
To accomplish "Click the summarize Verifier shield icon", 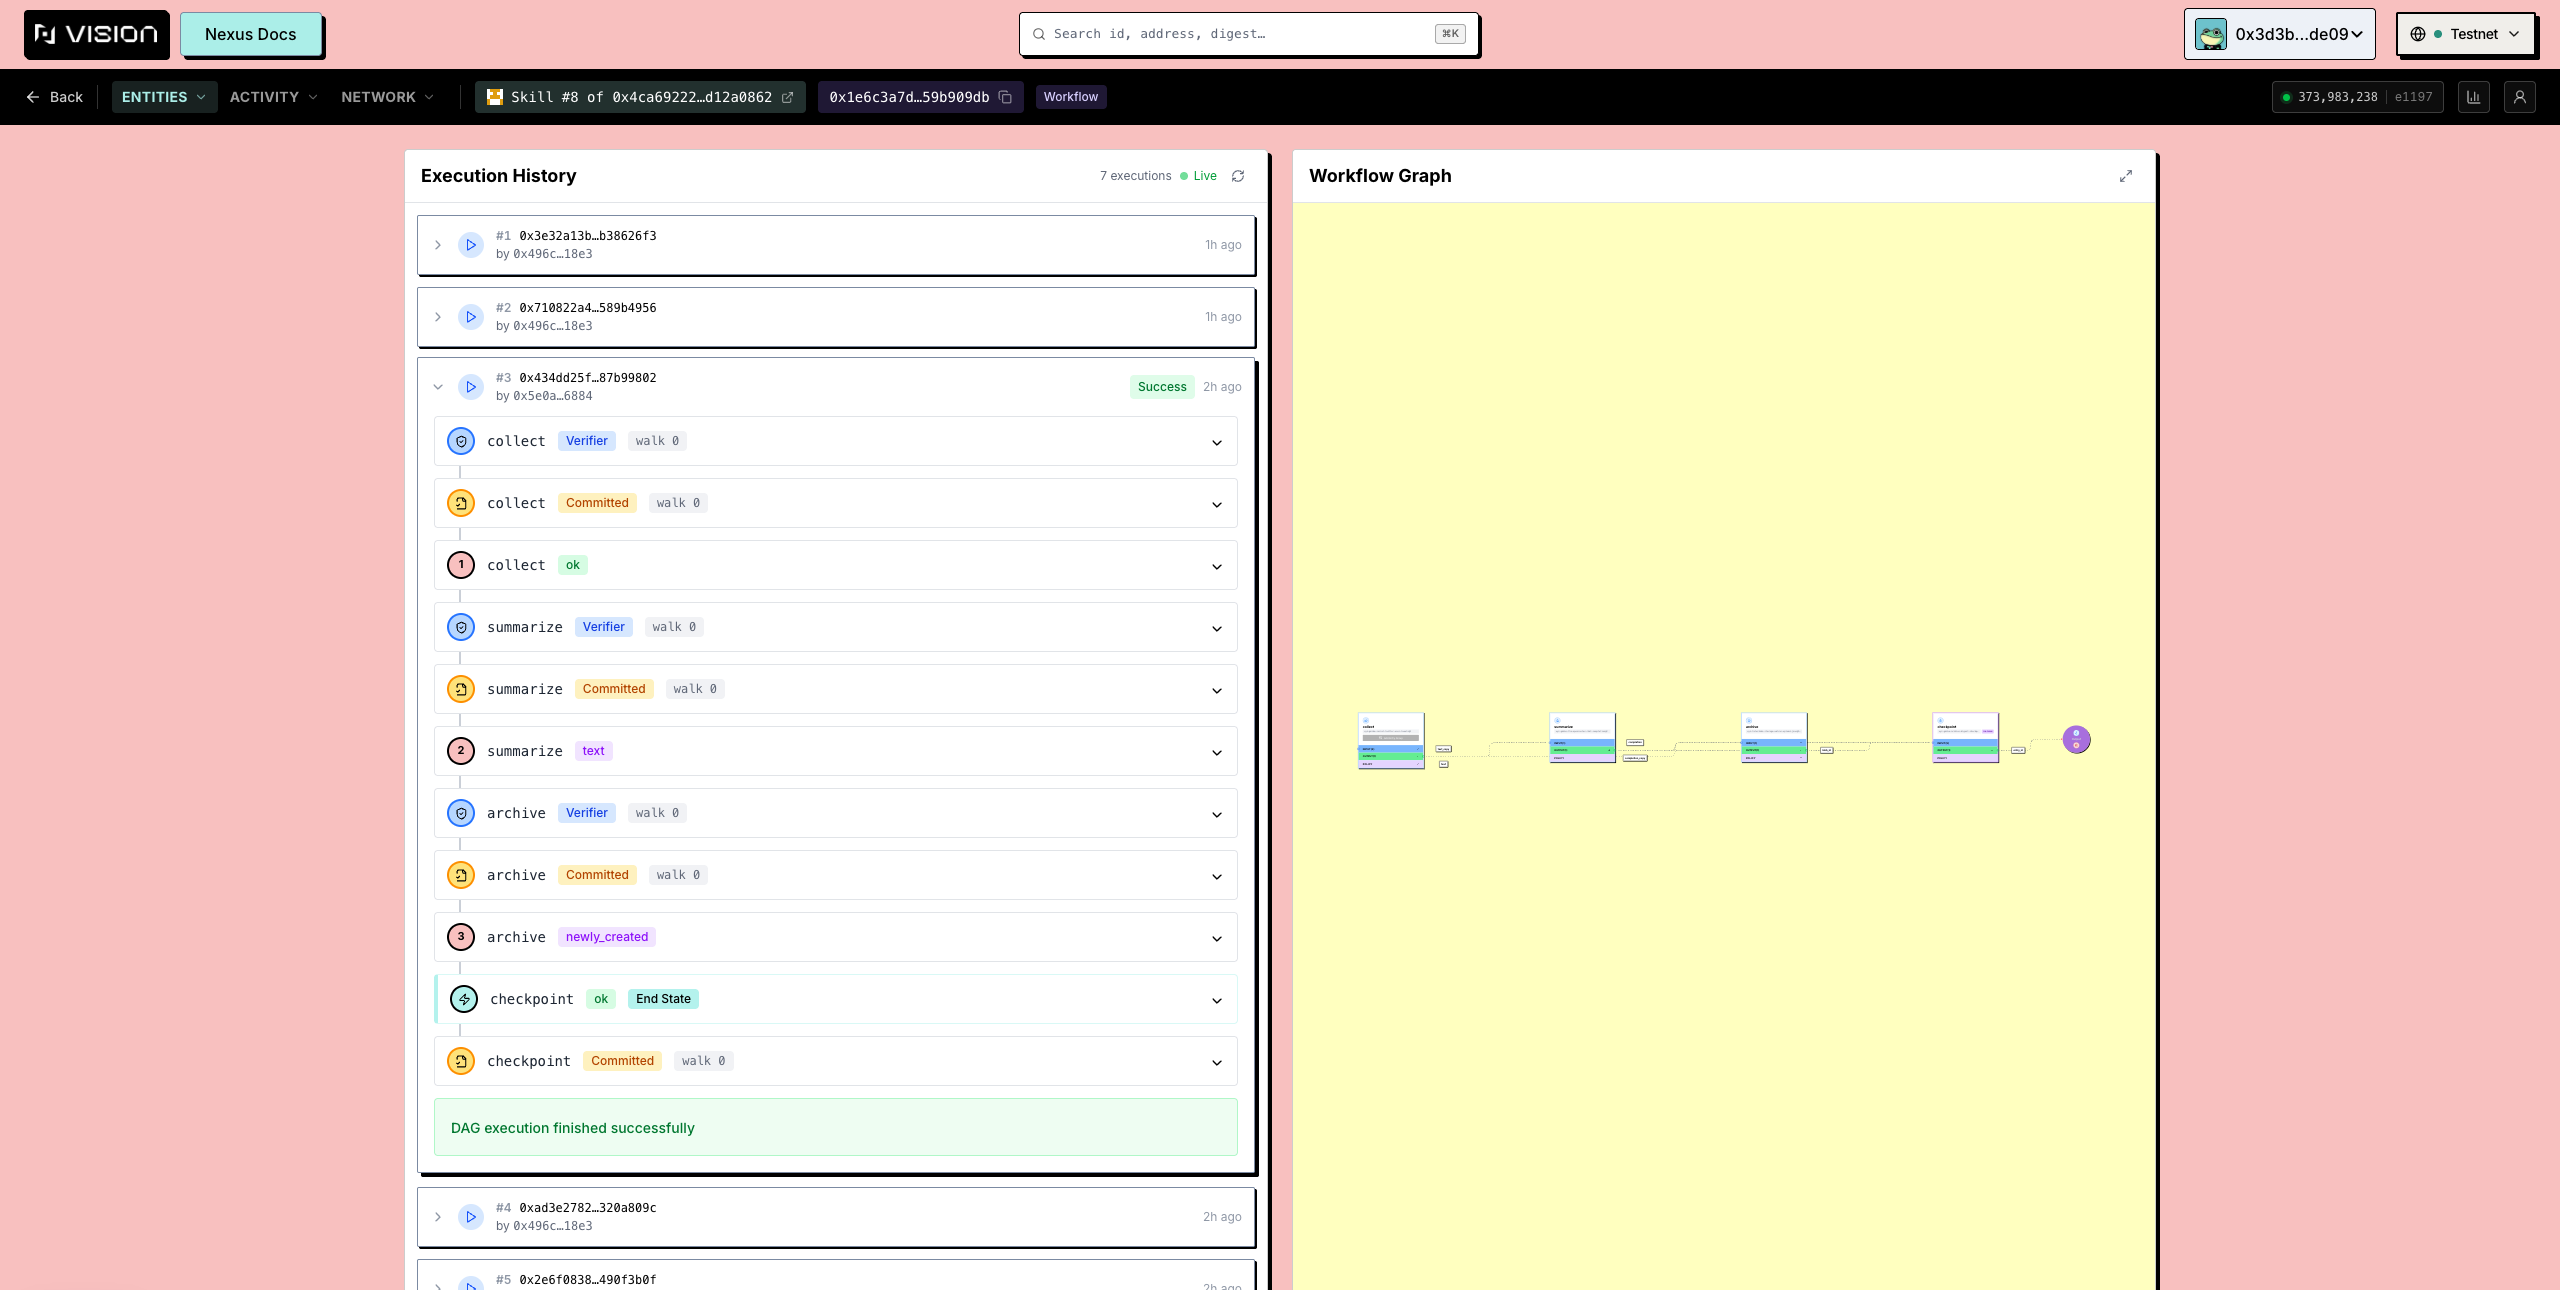I will (461, 627).
